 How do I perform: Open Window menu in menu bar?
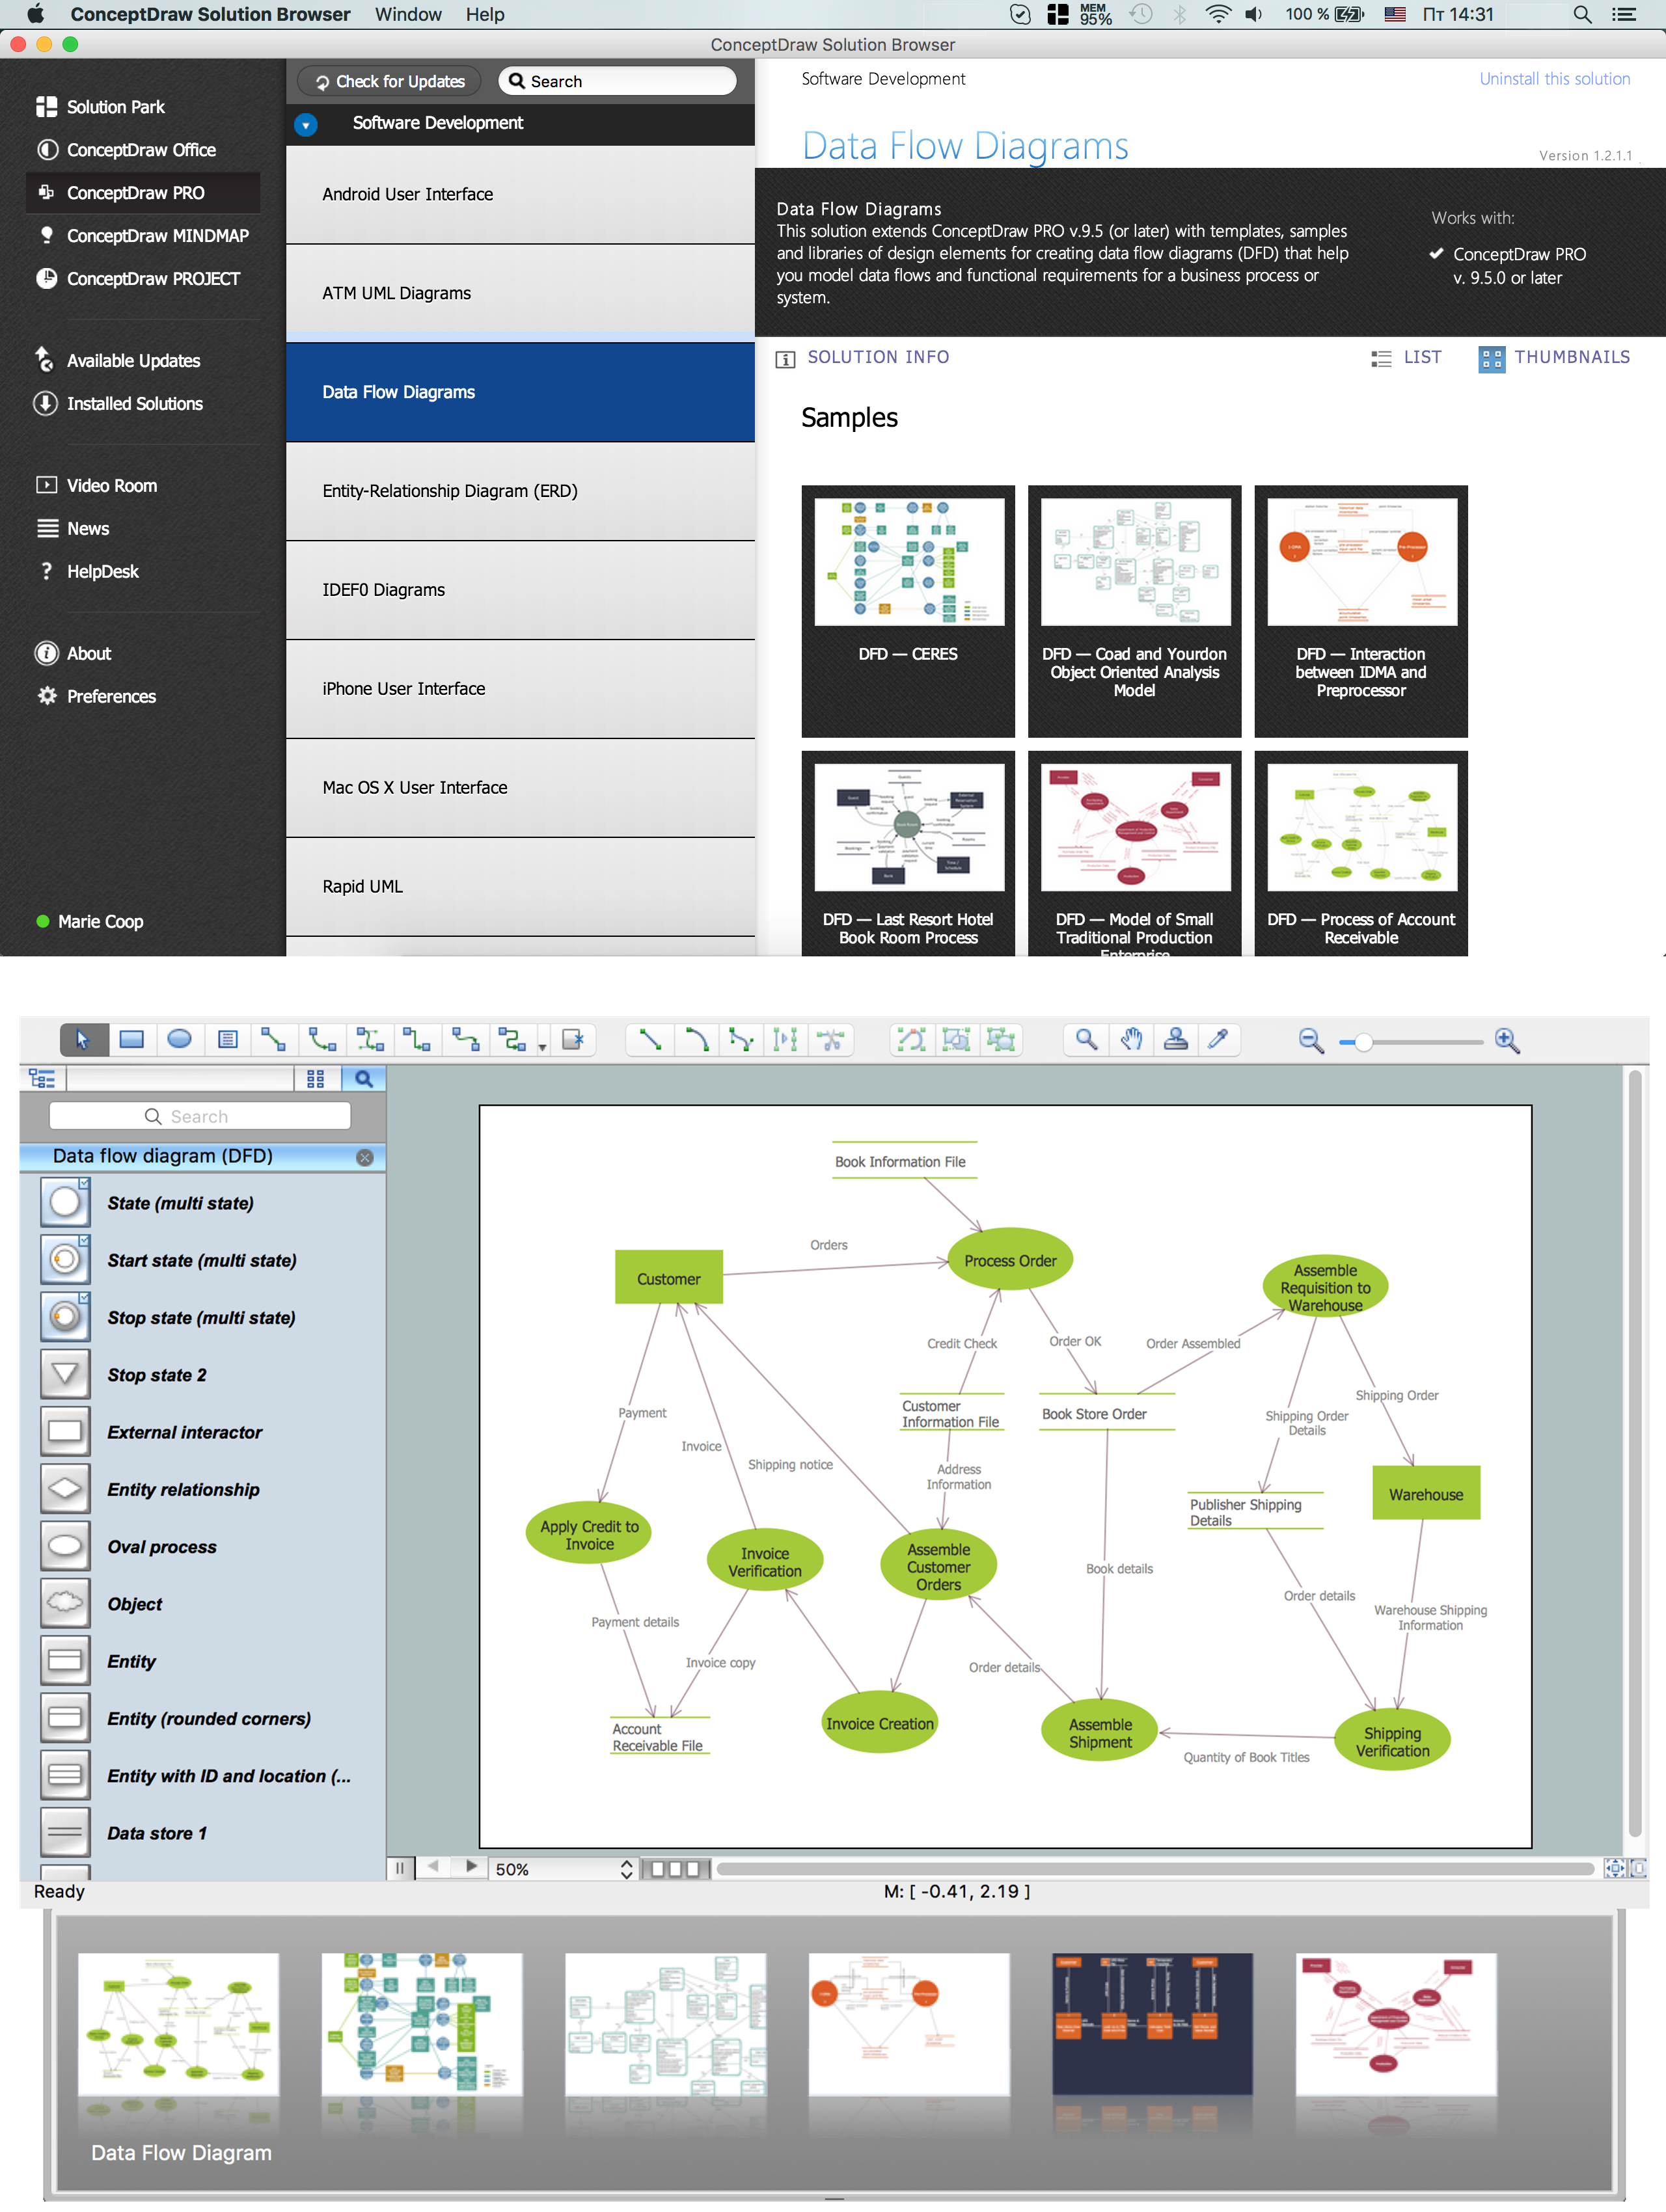408,14
